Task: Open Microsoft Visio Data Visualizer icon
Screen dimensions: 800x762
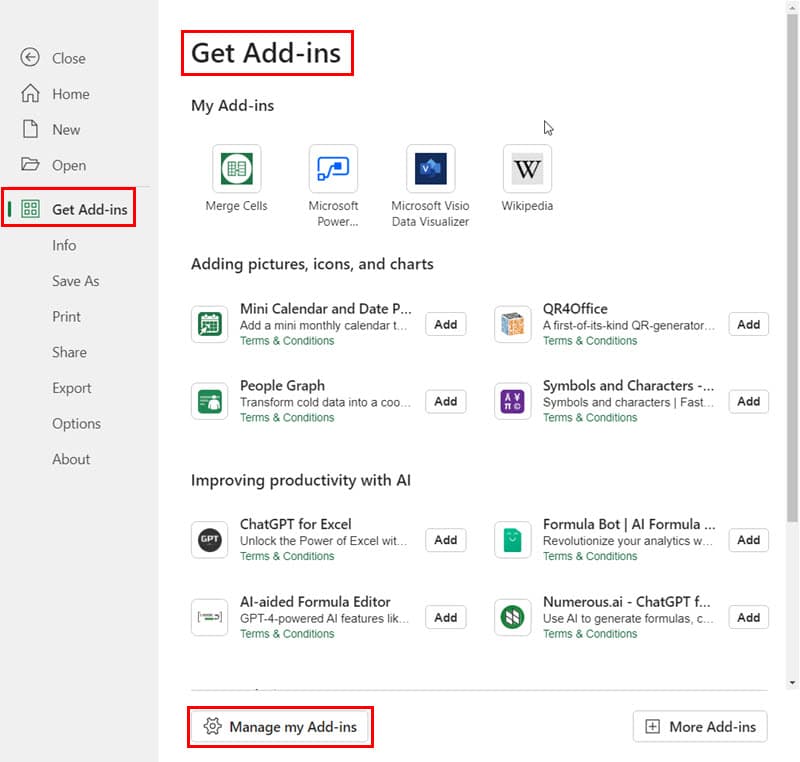Action: (431, 169)
